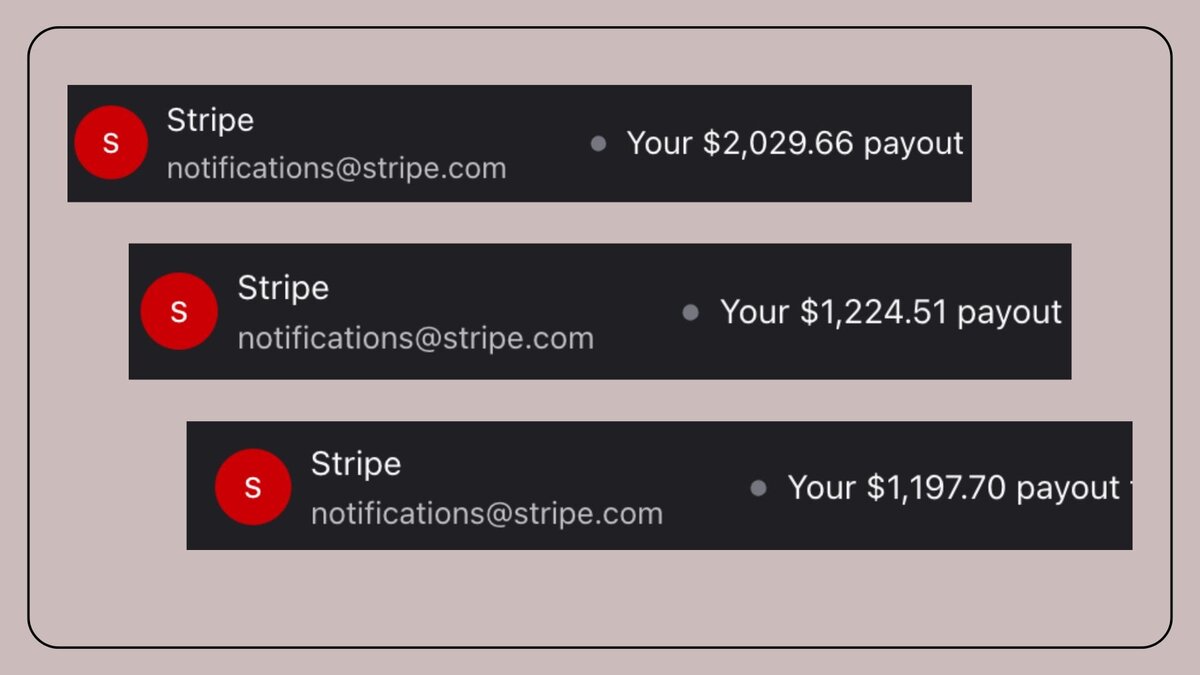
Task: Open the "Your $1,224.51 payout" subject
Action: (x=891, y=312)
